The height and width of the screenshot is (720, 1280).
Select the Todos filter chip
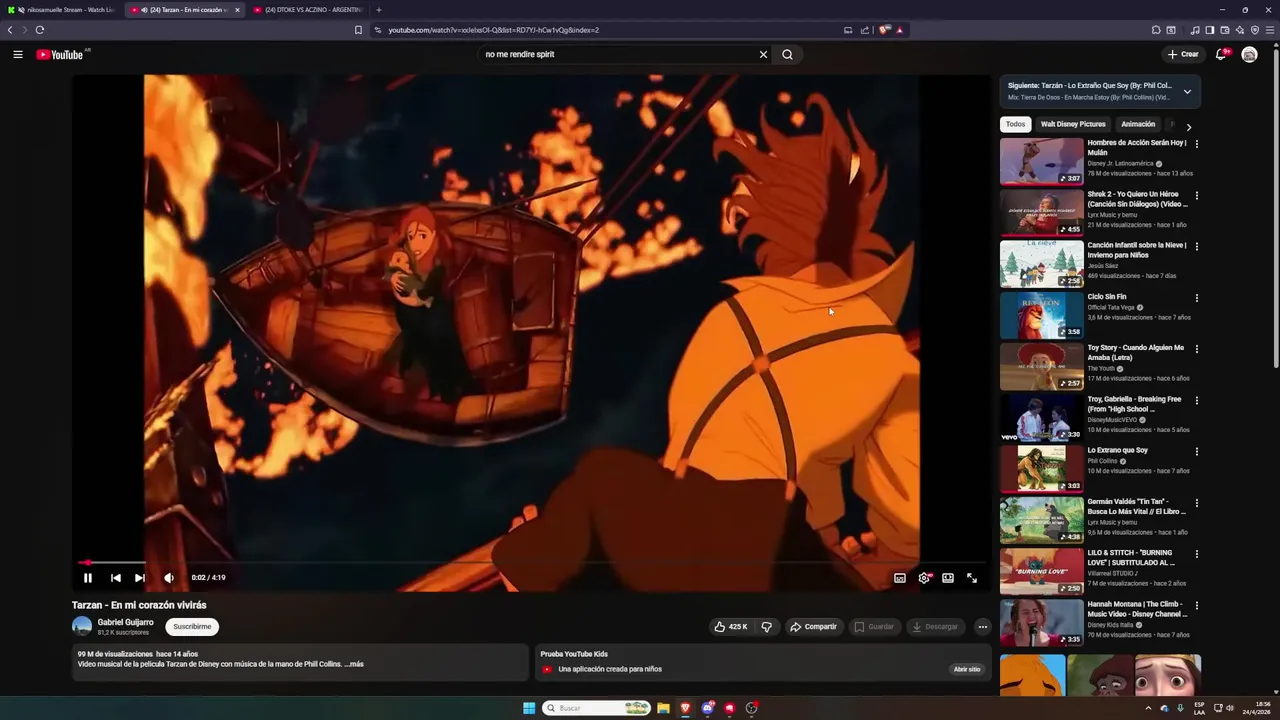pyautogui.click(x=1015, y=124)
